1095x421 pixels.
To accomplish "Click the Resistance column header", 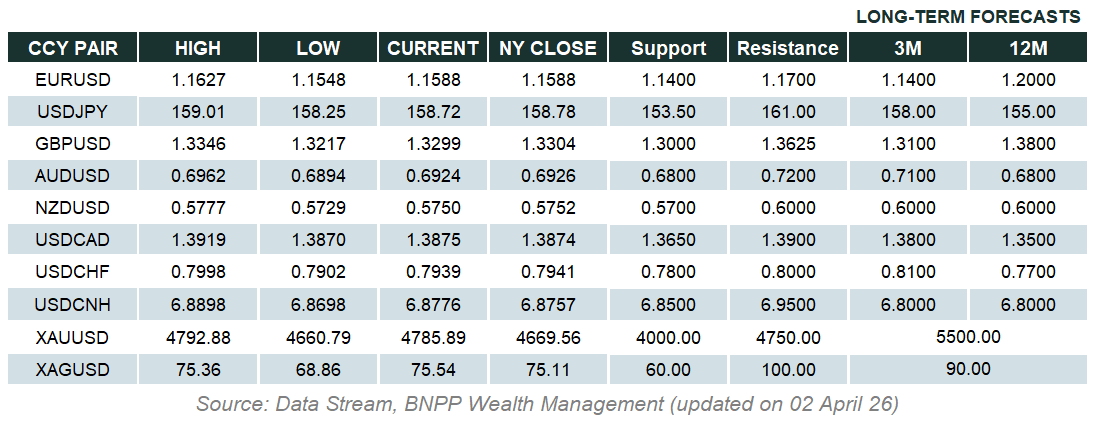I will (786, 48).
